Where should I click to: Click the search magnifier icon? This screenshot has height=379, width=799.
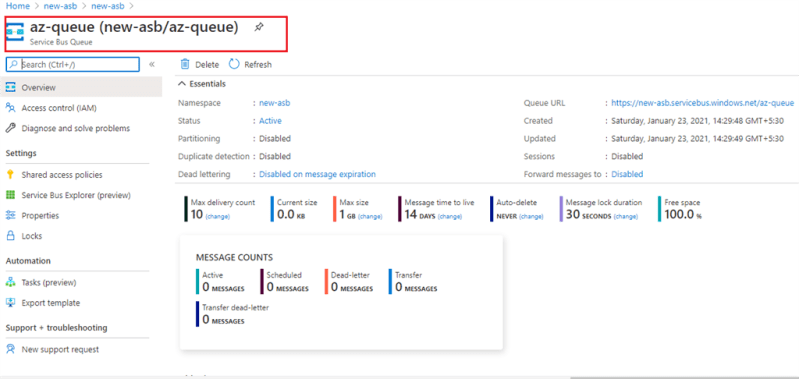(x=14, y=65)
